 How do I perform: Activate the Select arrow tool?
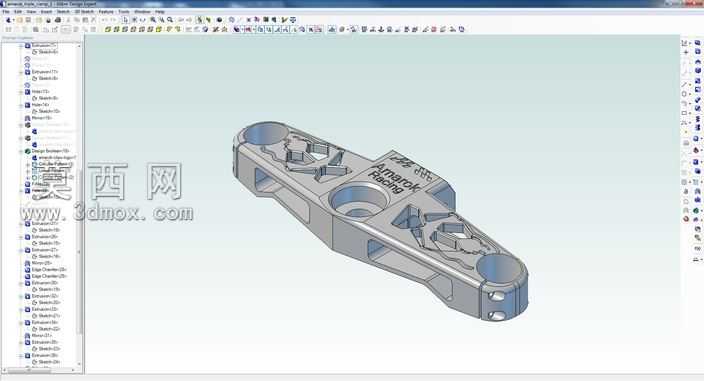pyautogui.click(x=125, y=20)
